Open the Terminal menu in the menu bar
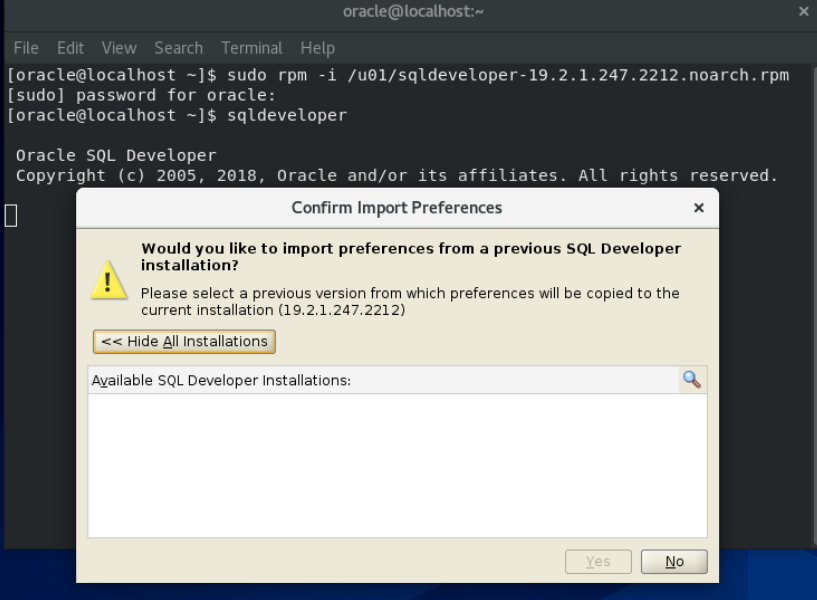The width and height of the screenshot is (817, 600). (251, 47)
